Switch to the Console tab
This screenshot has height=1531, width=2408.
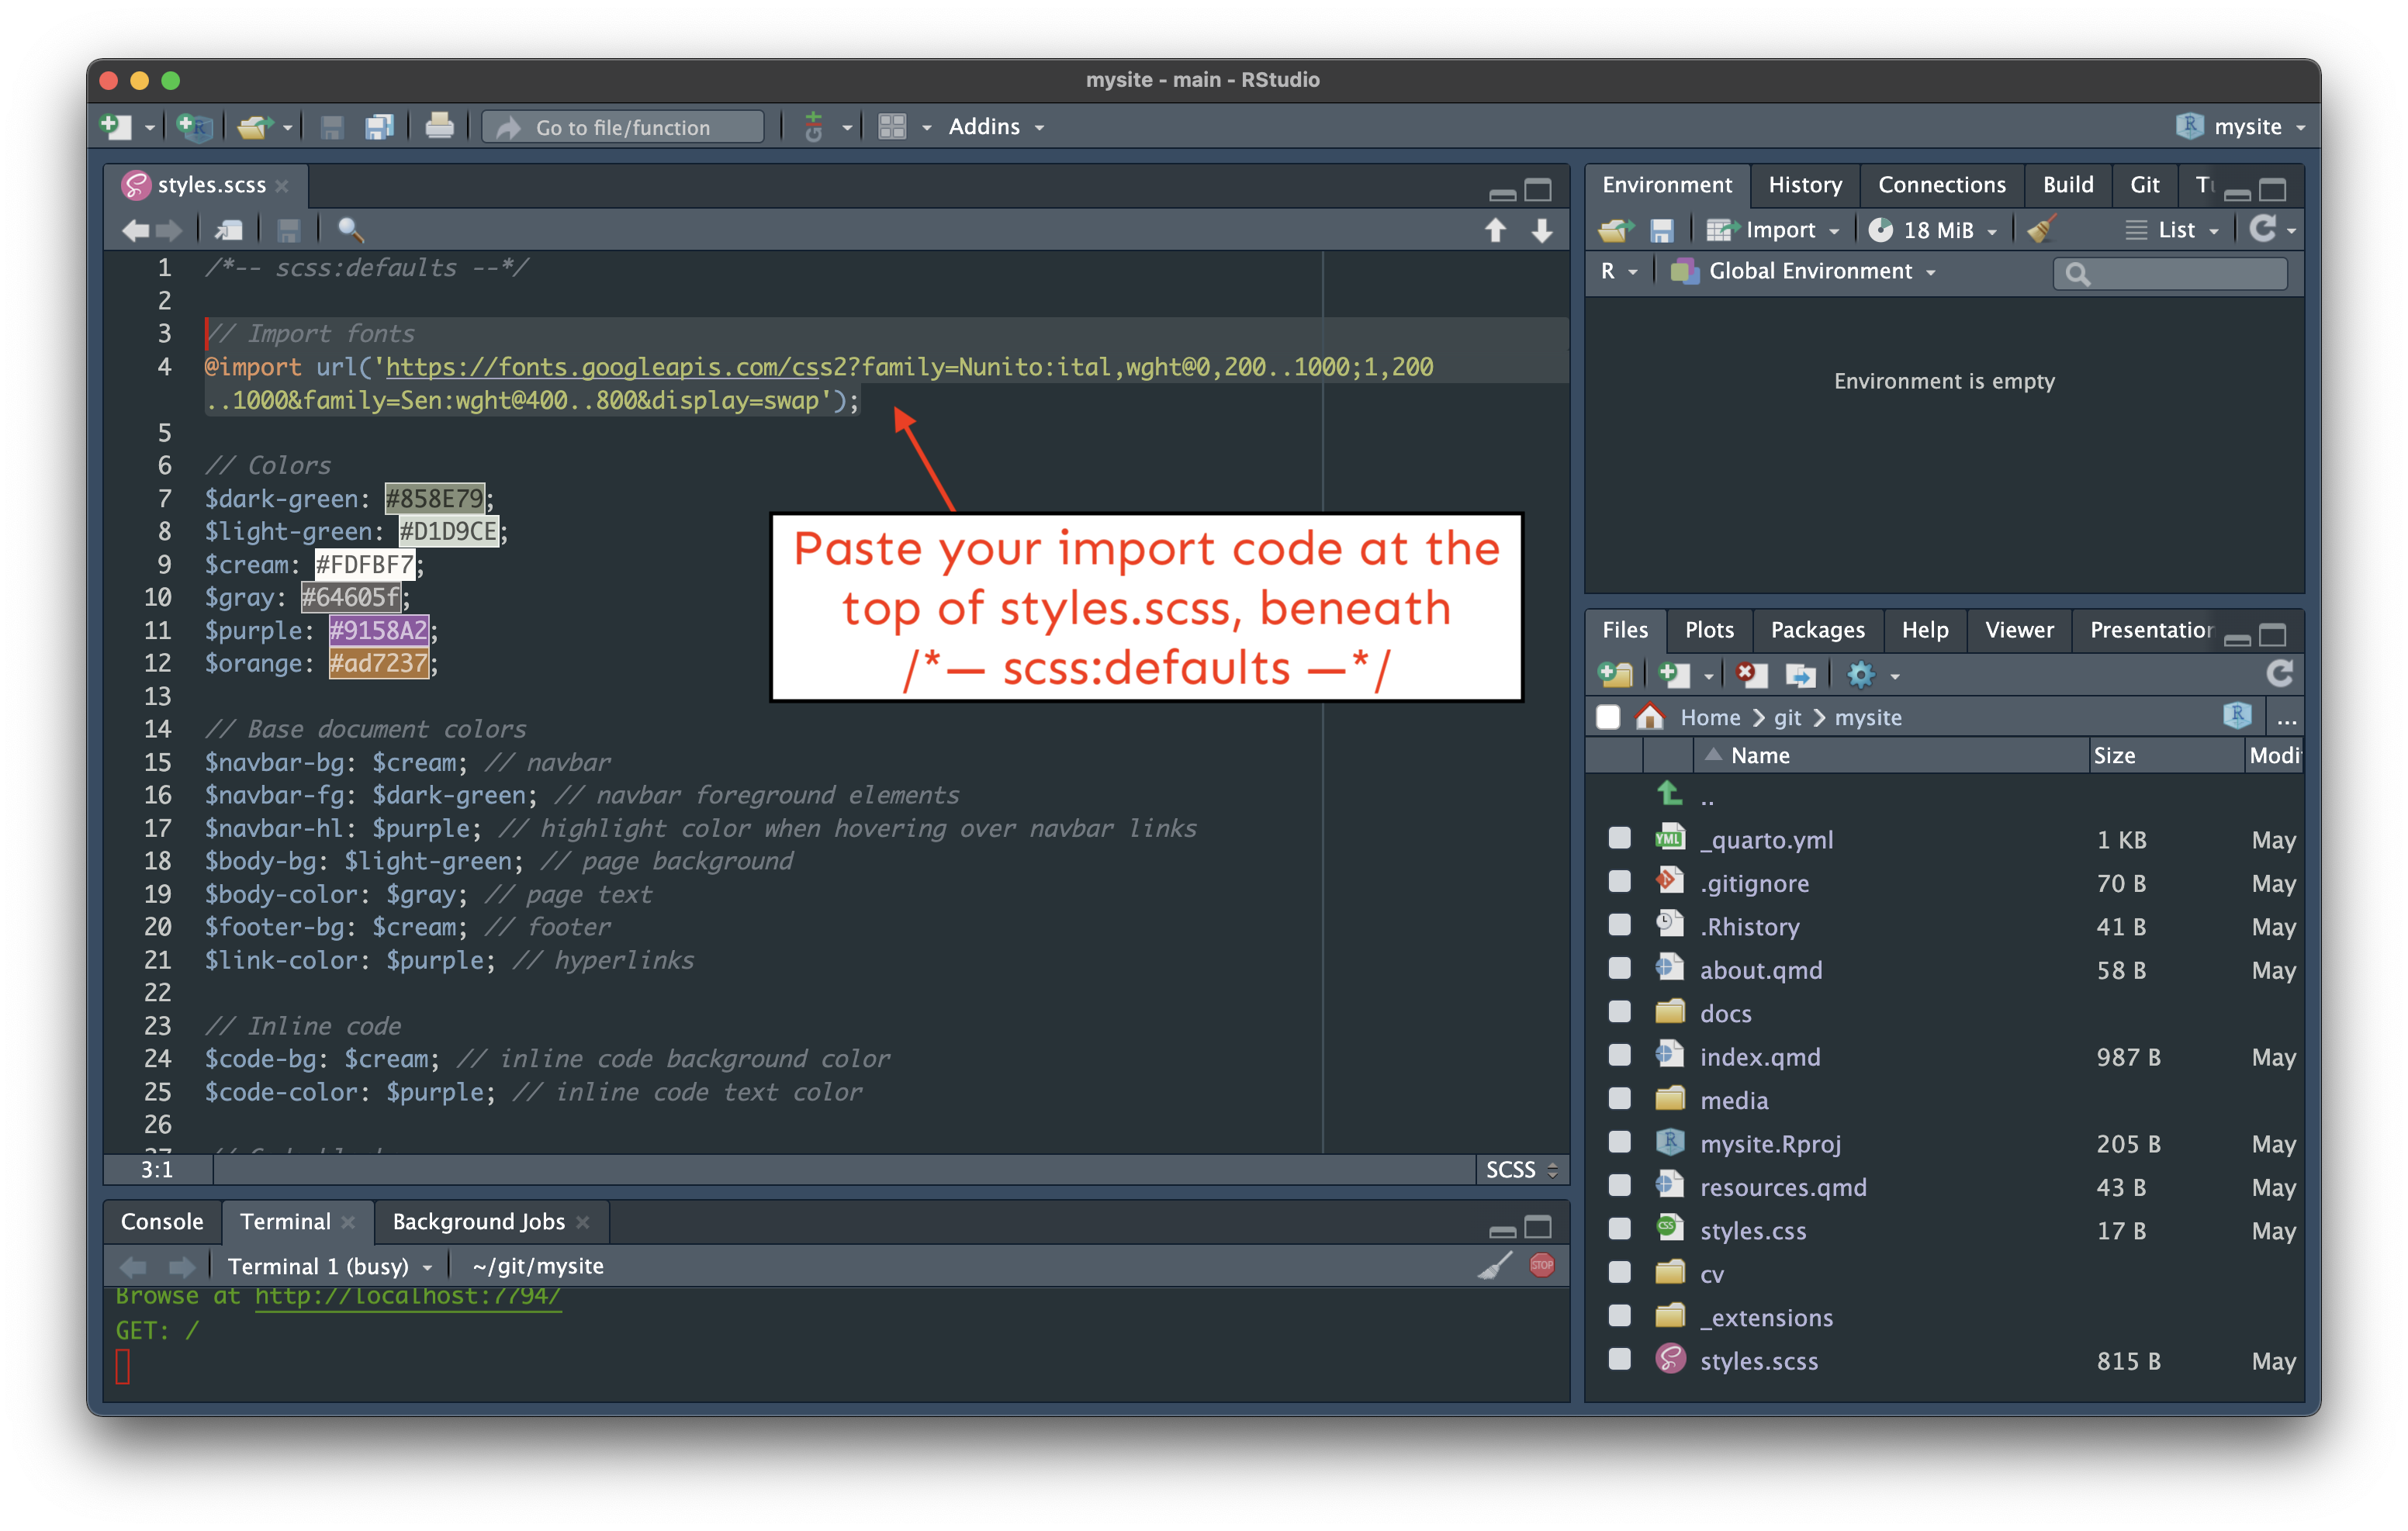click(161, 1221)
